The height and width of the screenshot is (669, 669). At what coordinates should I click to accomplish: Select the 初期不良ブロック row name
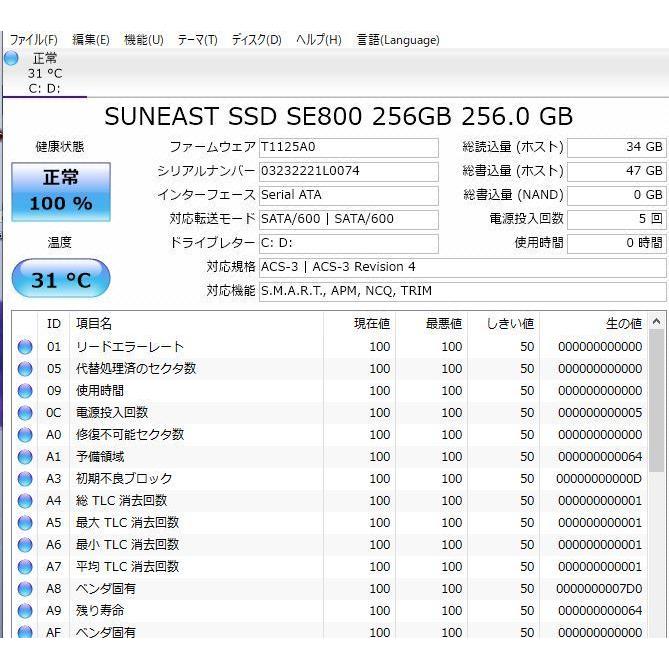coord(124,479)
